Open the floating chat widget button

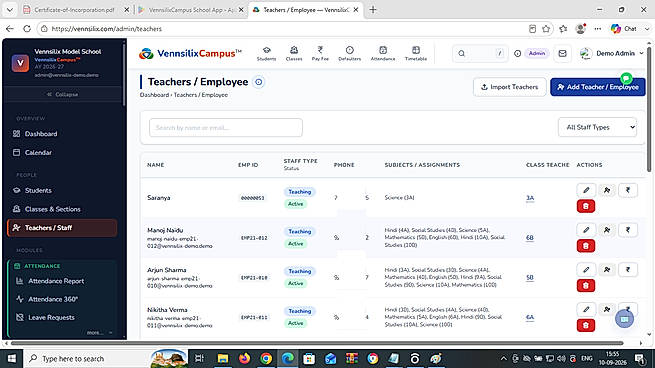click(625, 319)
